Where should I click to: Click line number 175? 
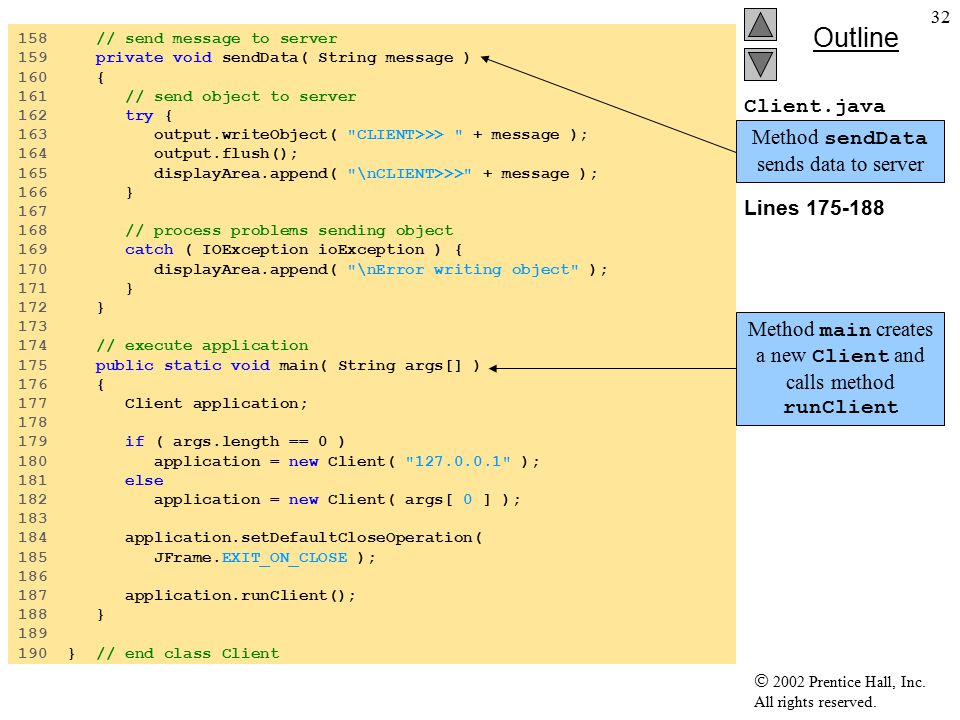[32, 366]
